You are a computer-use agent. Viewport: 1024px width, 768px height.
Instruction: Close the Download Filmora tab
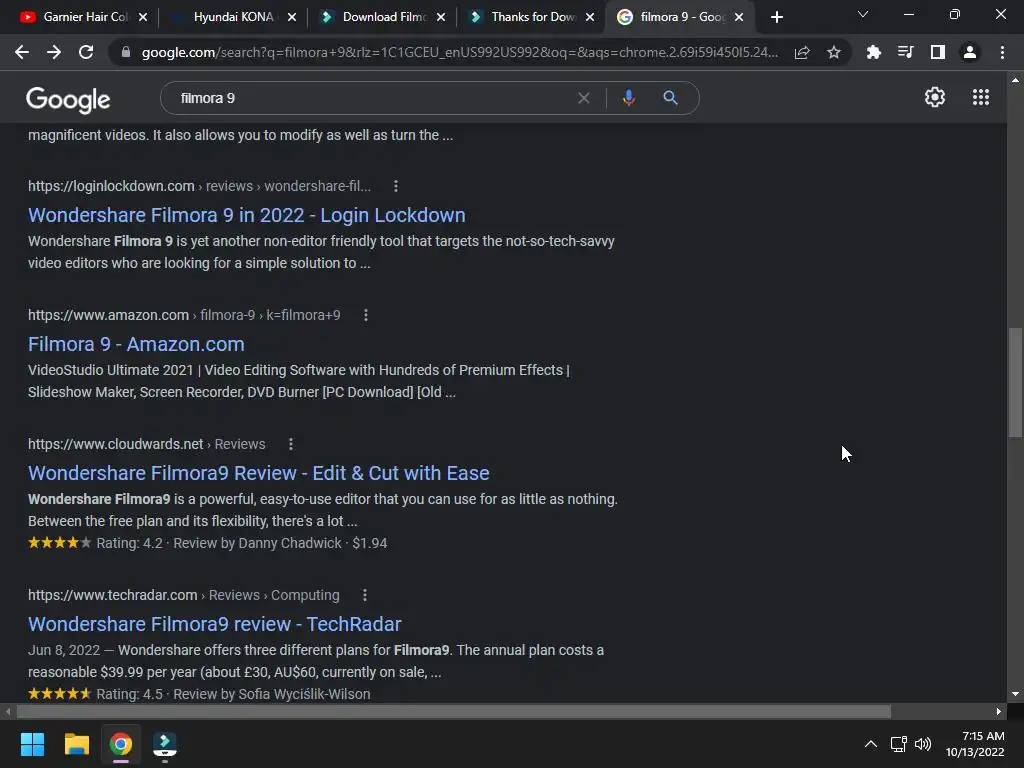(x=441, y=17)
